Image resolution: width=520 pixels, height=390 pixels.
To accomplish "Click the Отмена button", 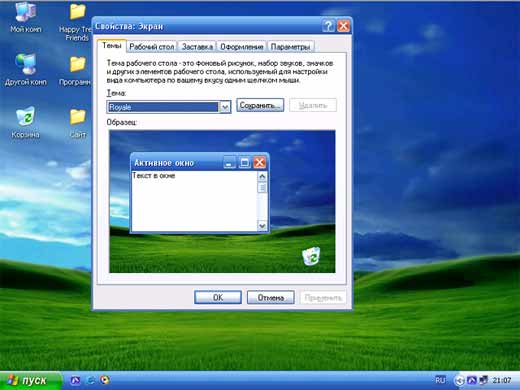I will (270, 297).
